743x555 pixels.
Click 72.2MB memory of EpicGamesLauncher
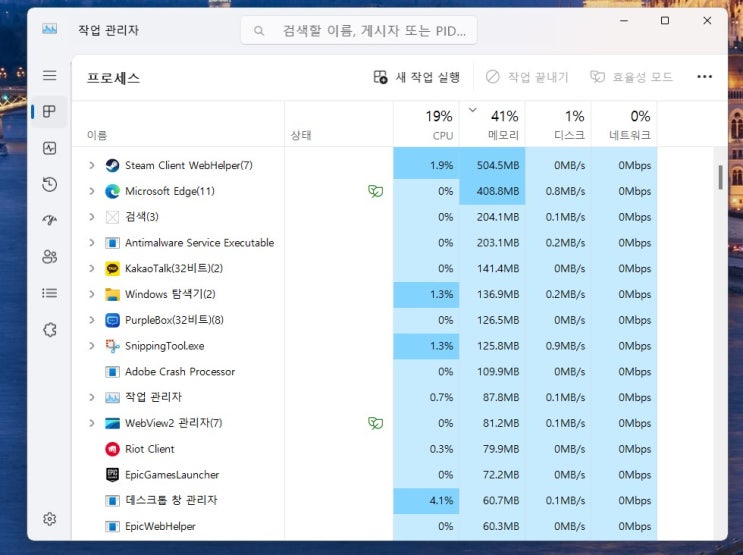coord(501,474)
